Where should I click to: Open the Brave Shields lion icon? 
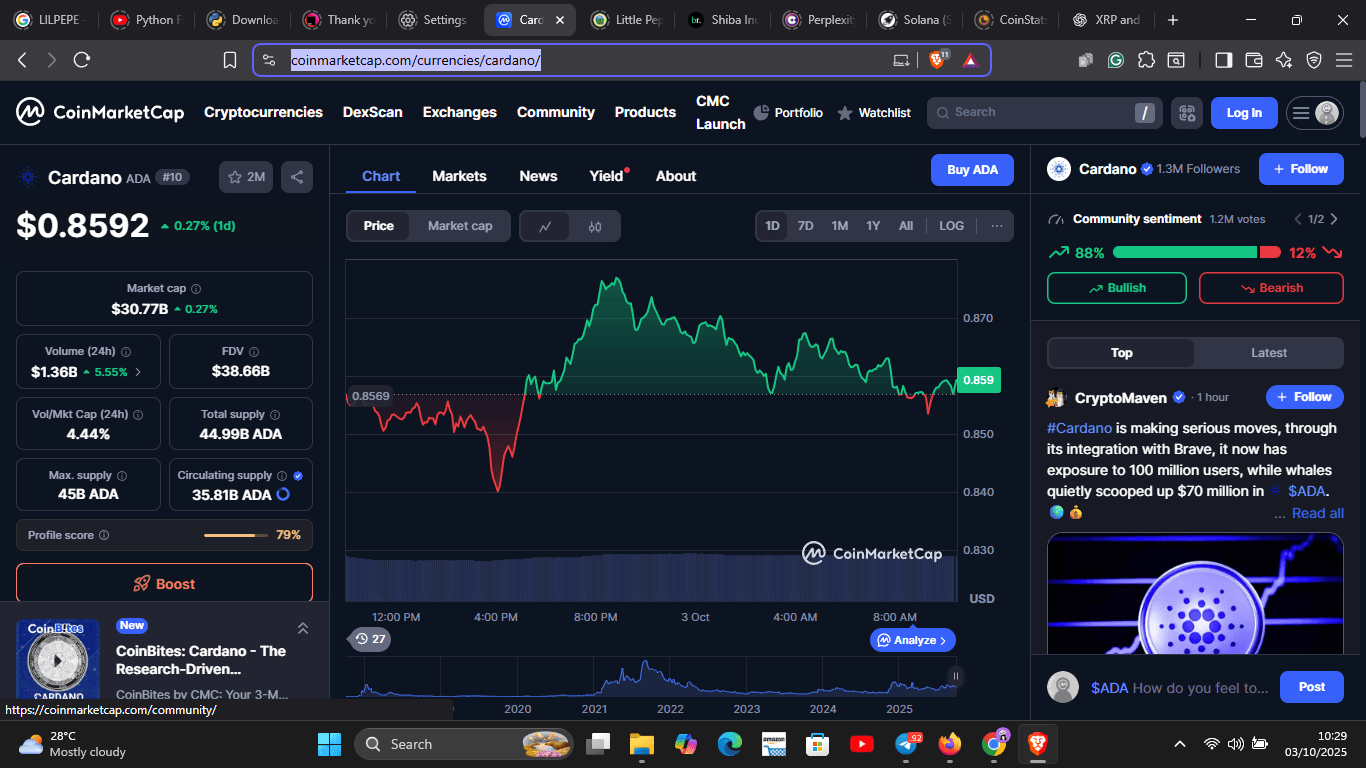coord(938,60)
